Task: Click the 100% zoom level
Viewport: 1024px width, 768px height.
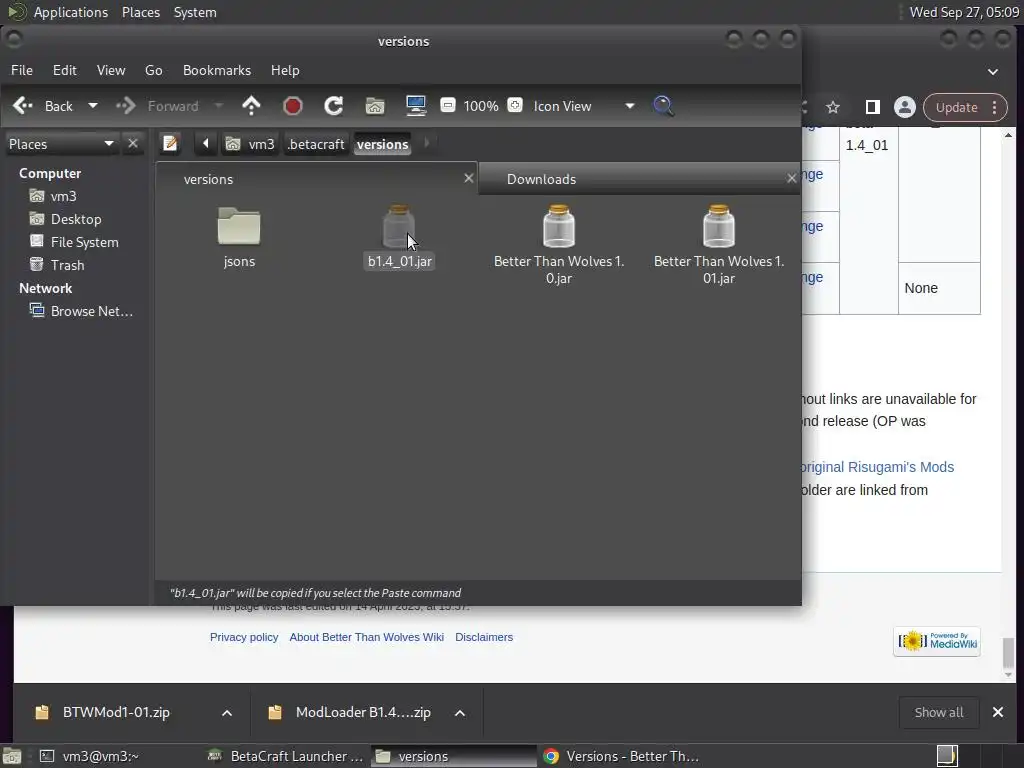Action: click(481, 106)
